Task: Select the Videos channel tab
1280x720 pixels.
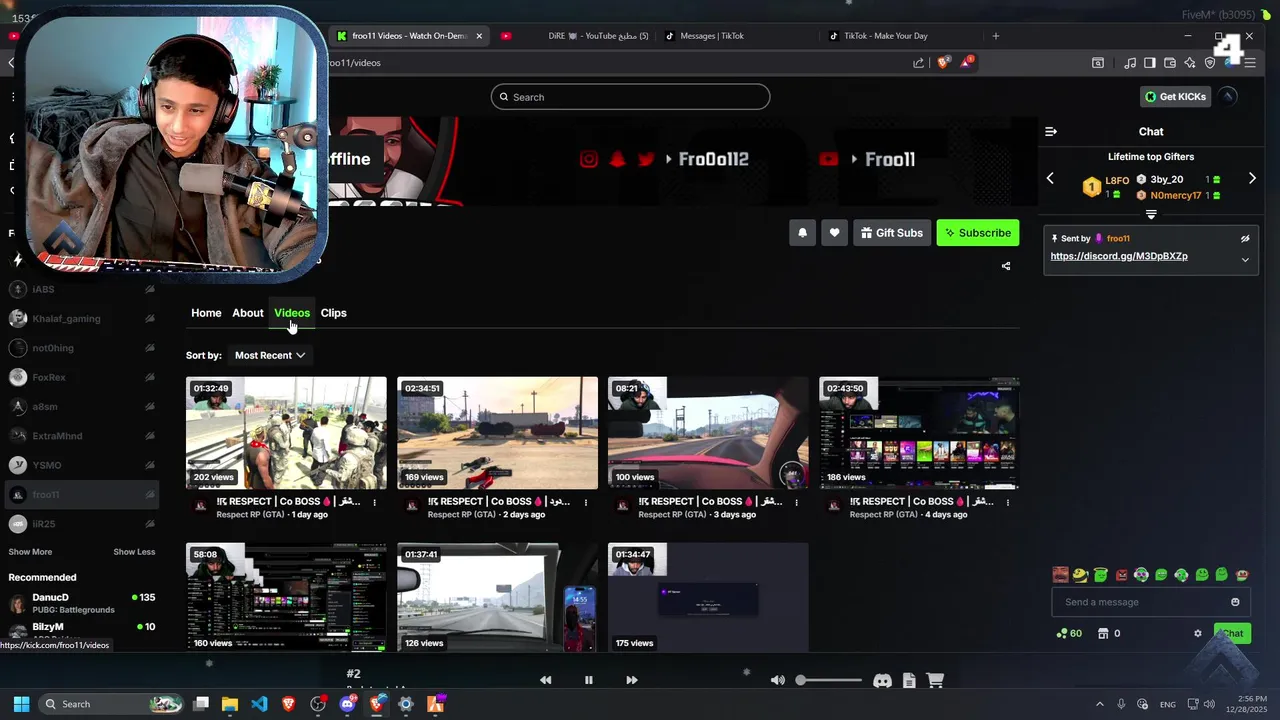Action: (292, 313)
